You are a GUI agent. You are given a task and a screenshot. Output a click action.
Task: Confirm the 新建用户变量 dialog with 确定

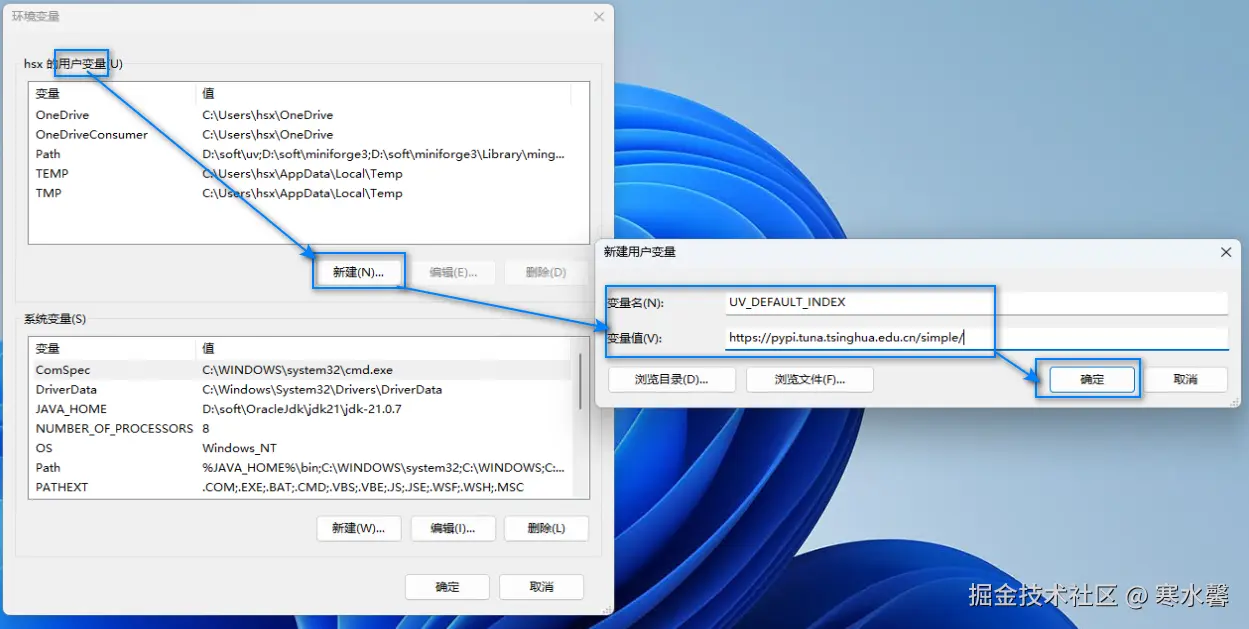coord(1092,380)
